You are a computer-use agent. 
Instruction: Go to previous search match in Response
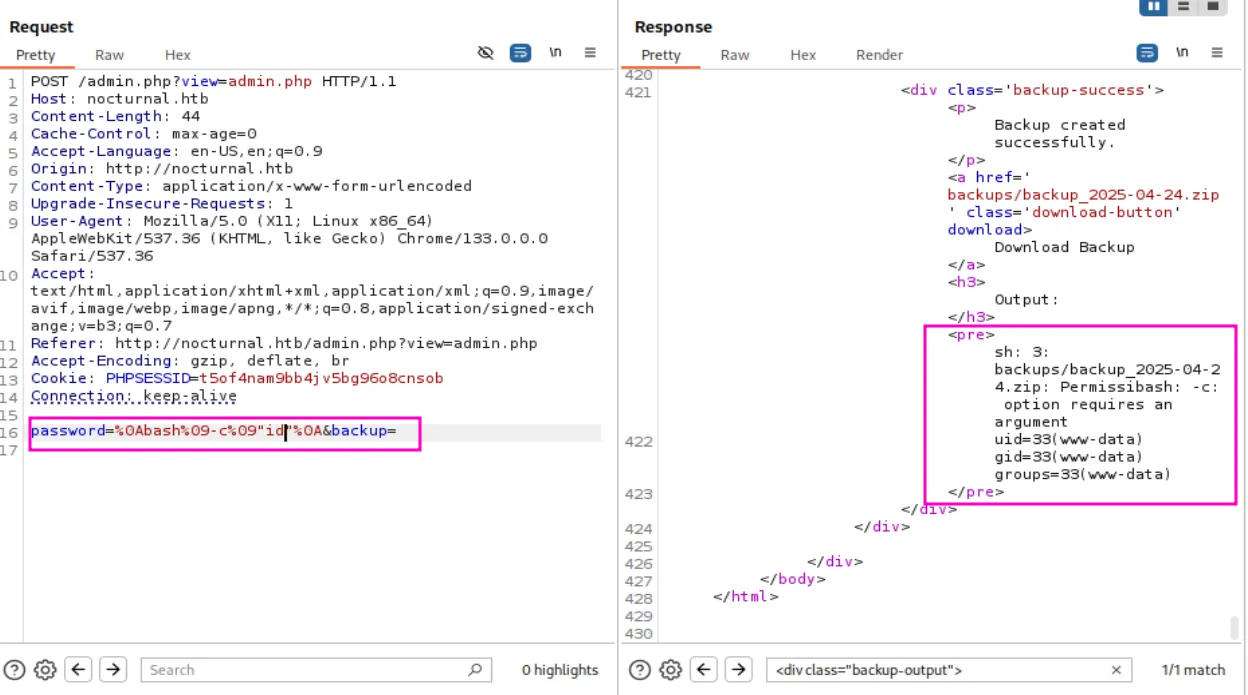click(704, 670)
